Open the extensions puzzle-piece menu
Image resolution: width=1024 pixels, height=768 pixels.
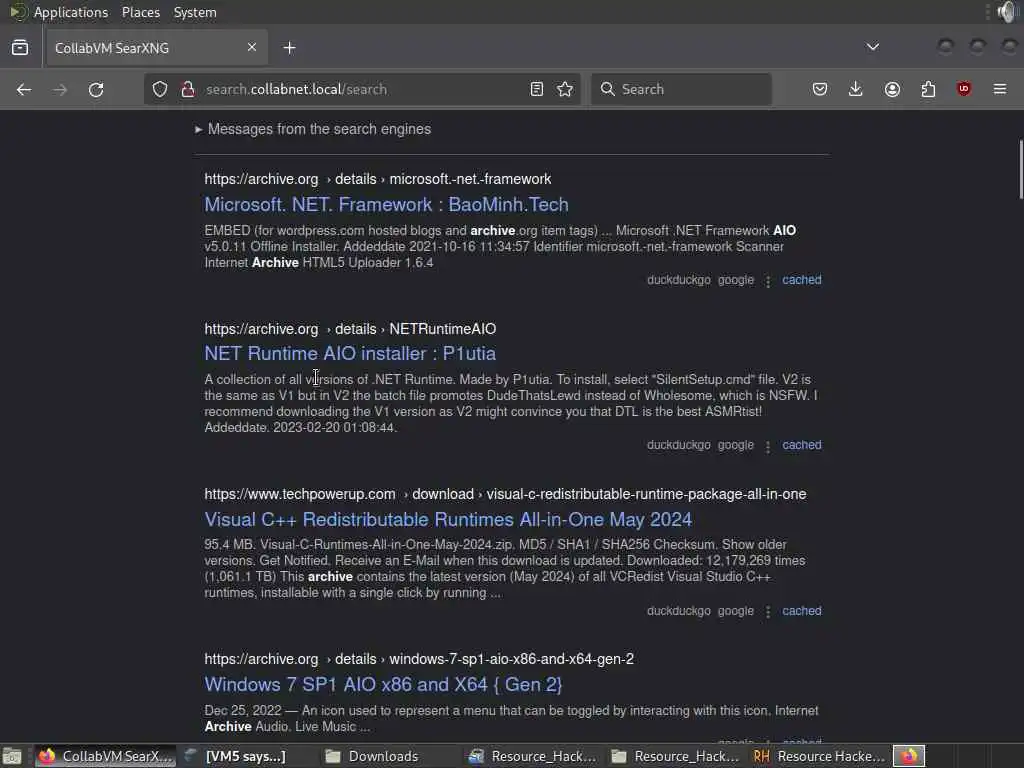(x=928, y=89)
